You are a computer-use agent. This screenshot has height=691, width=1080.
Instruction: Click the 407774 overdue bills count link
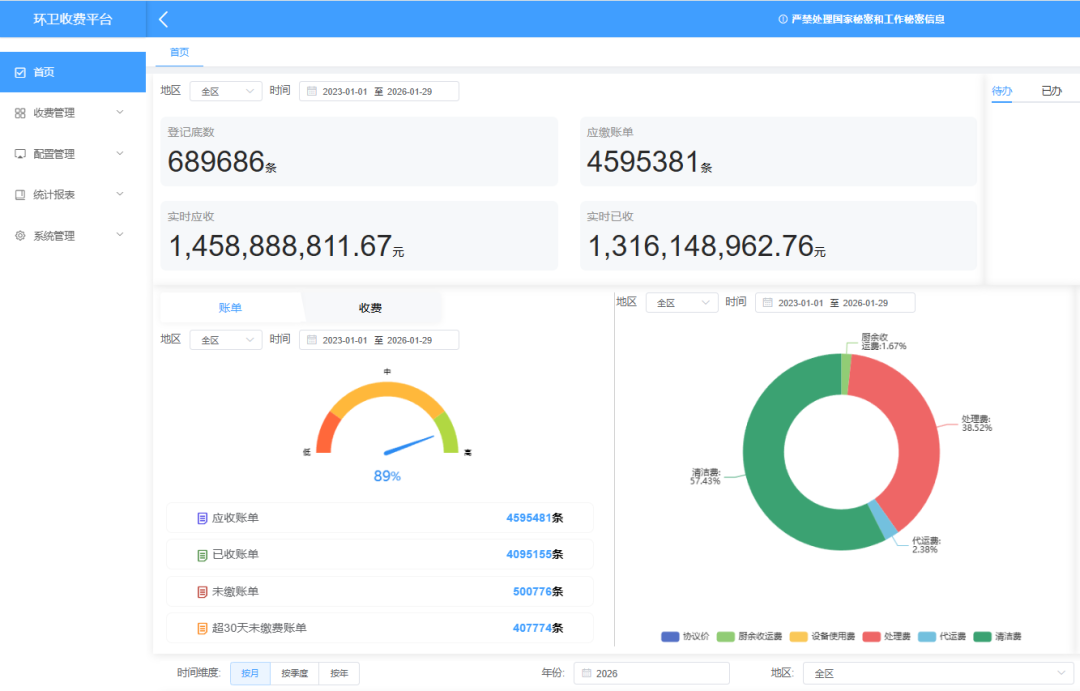click(x=532, y=629)
